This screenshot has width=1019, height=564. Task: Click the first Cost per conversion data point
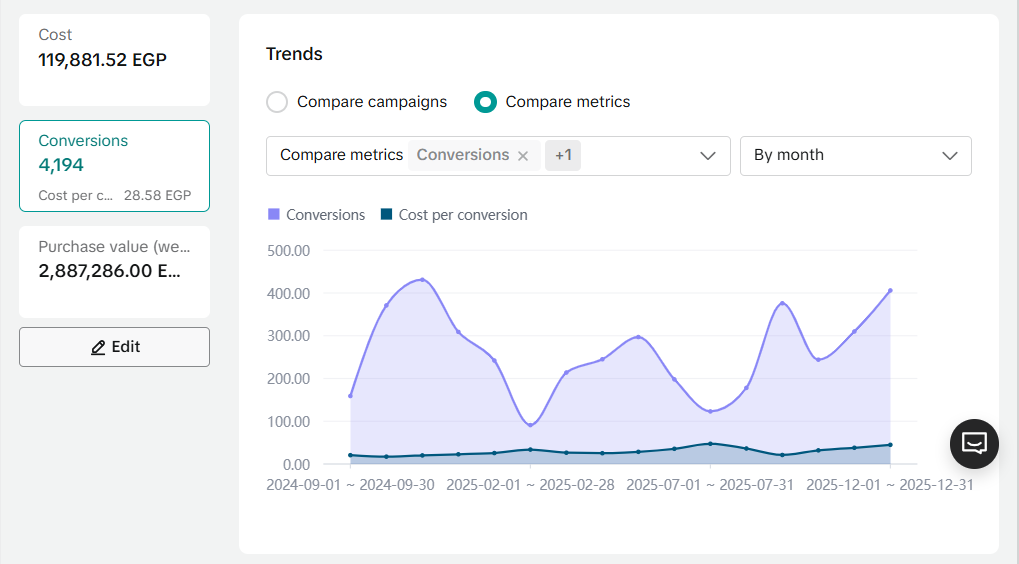(350, 455)
